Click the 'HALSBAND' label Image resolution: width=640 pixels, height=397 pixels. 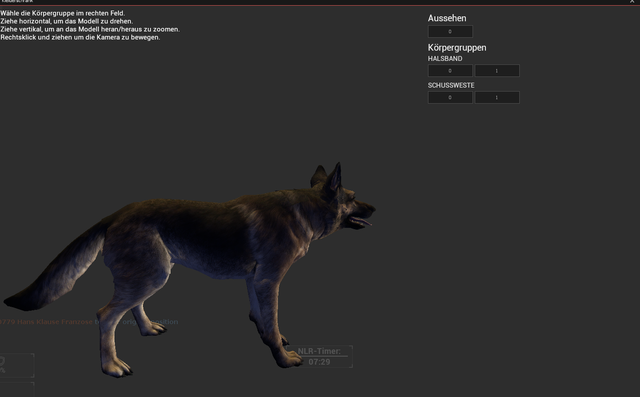pyautogui.click(x=445, y=59)
